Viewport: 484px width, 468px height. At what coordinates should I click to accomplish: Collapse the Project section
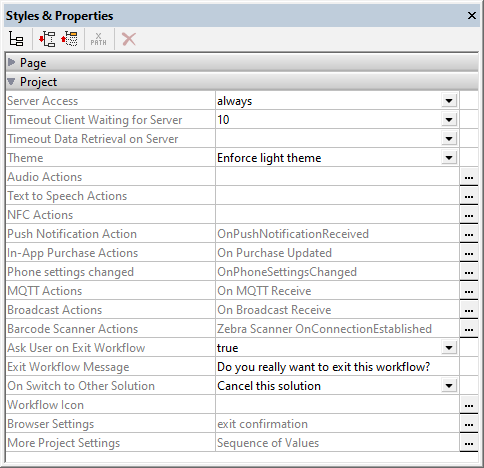point(12,81)
